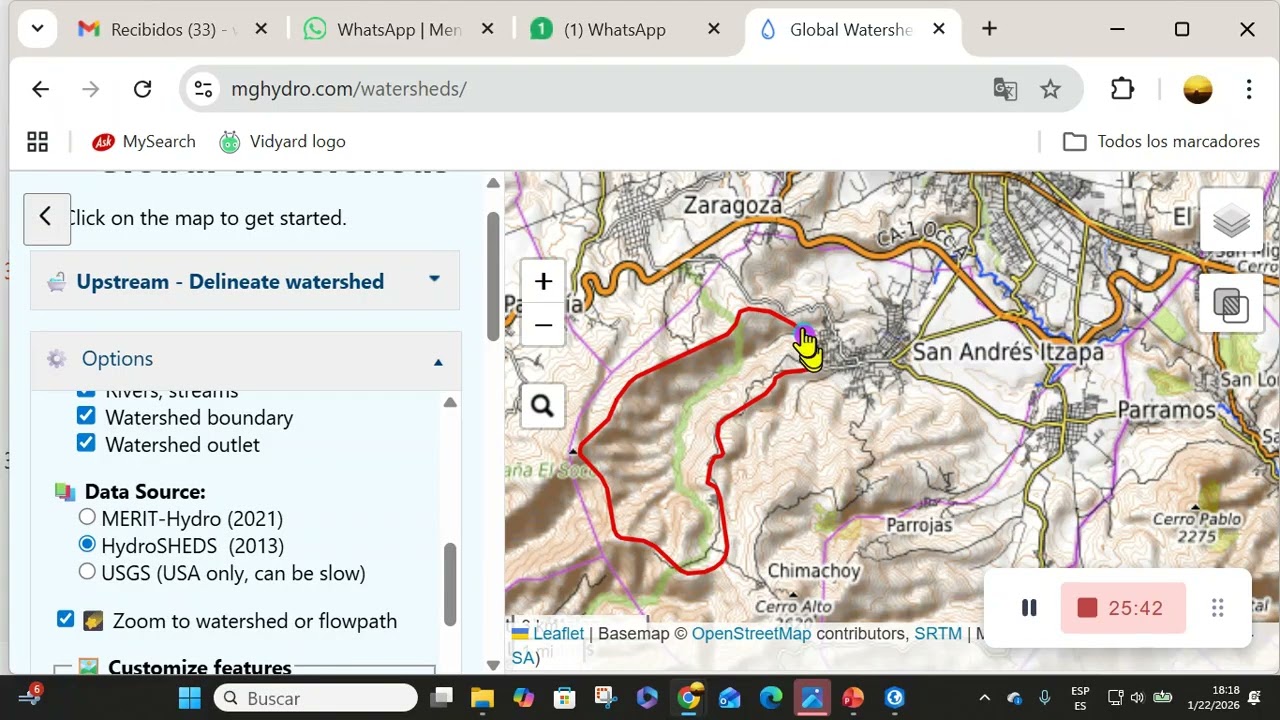This screenshot has height=720, width=1280.
Task: Grab the recording widget drag handle
Action: 1217,608
